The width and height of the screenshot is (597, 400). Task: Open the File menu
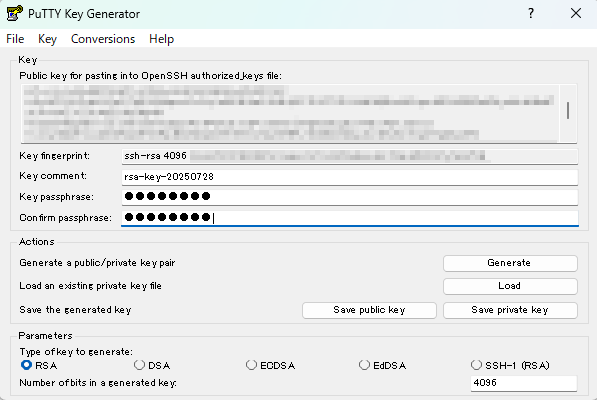point(15,39)
